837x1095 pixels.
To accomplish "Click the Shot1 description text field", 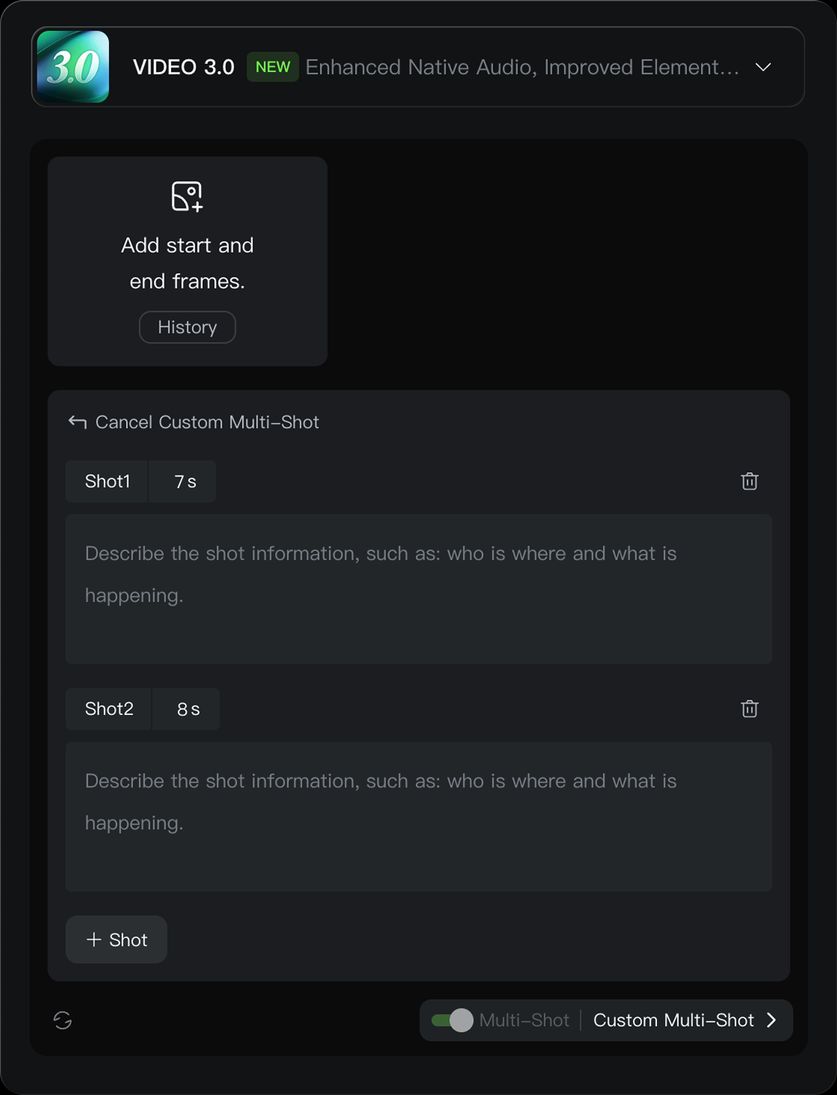I will click(x=418, y=589).
